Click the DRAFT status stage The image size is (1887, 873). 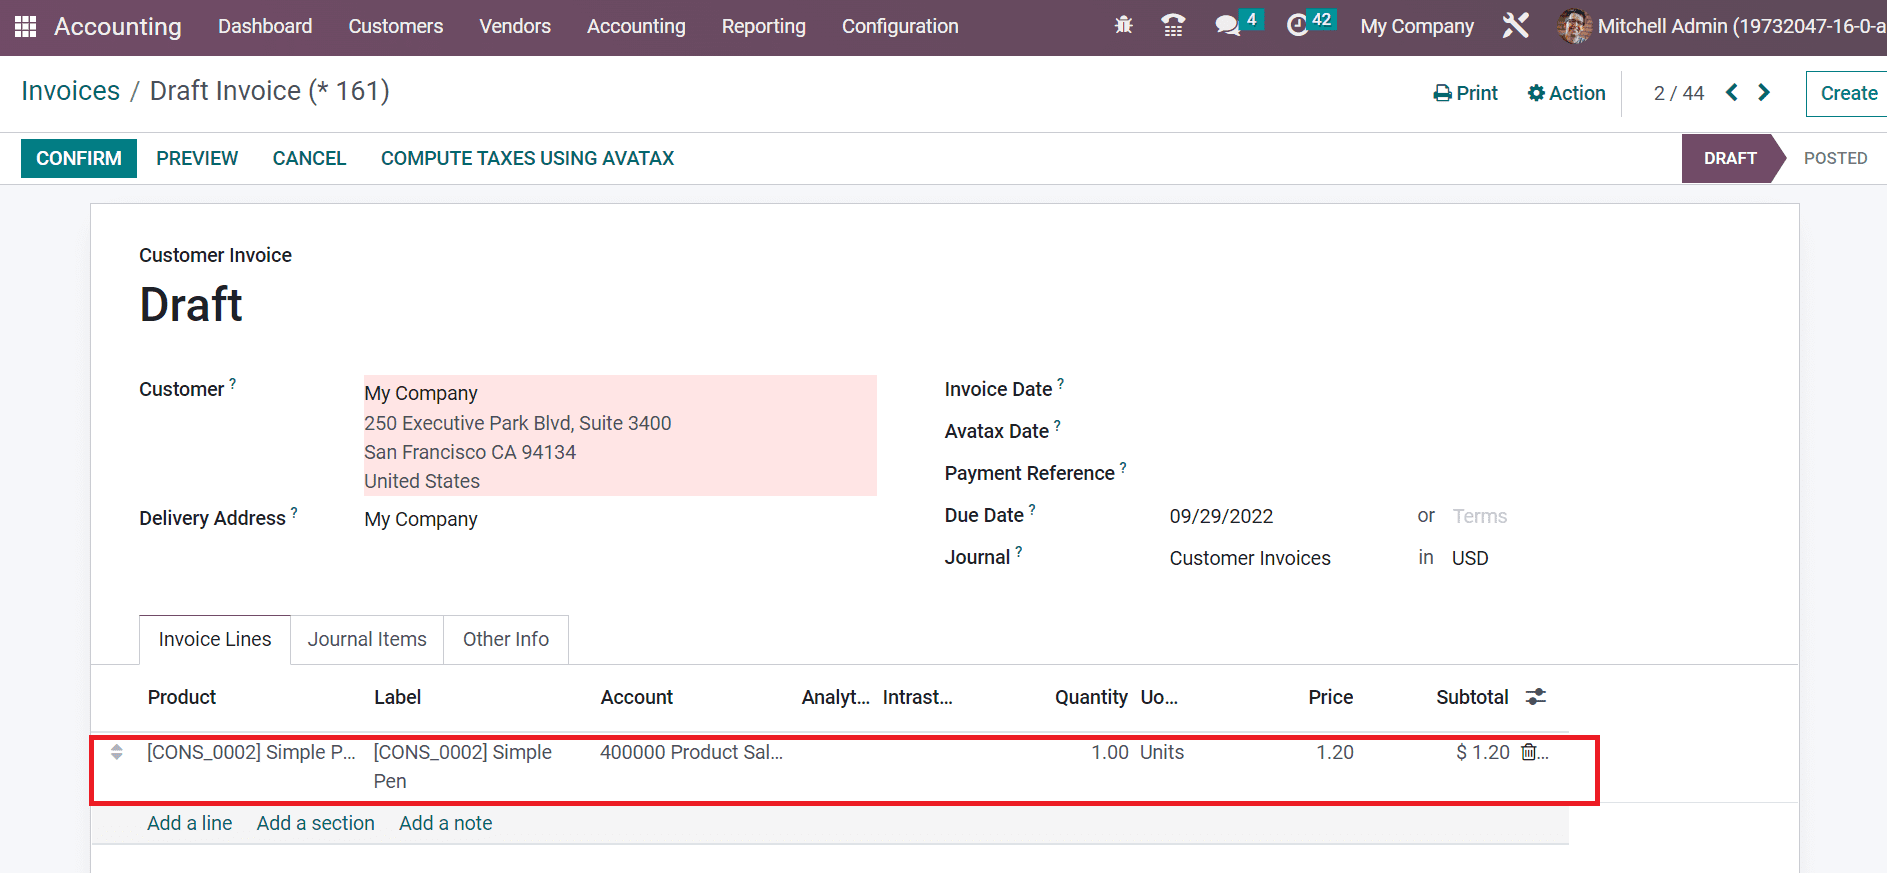coord(1731,158)
